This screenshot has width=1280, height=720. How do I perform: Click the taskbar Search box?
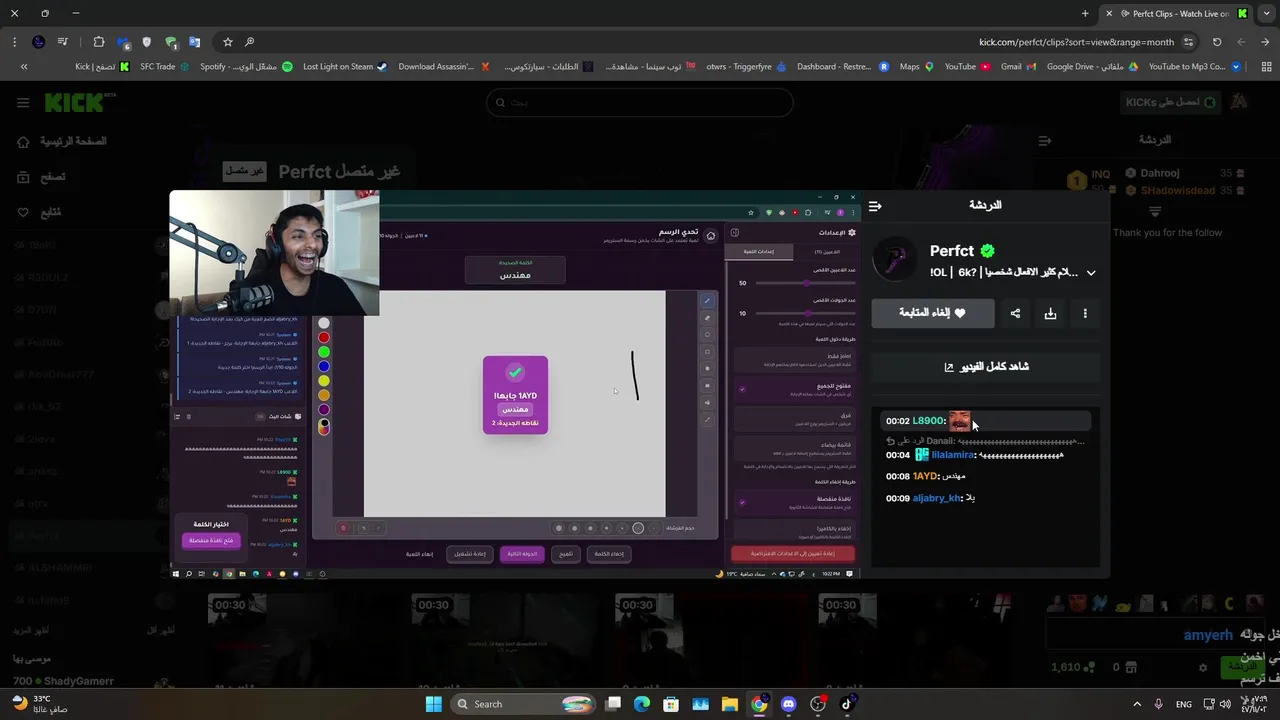point(523,704)
